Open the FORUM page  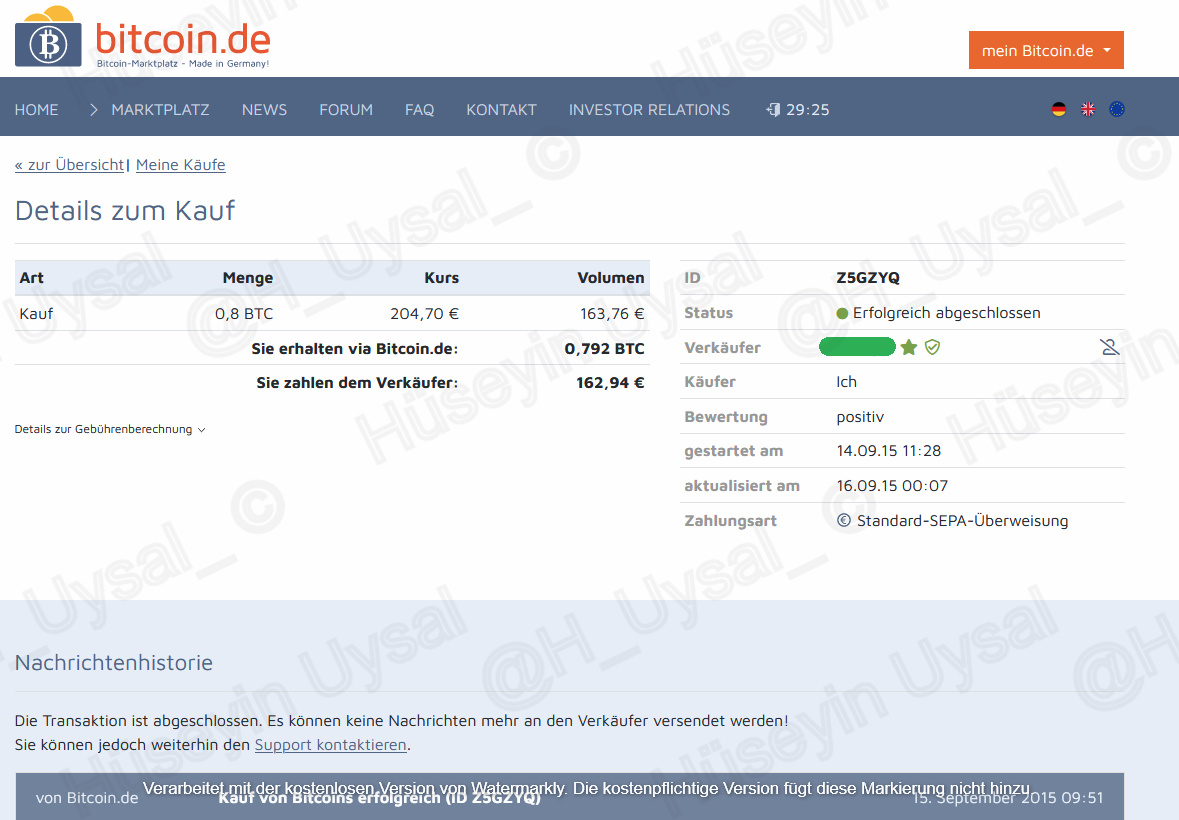[x=346, y=110]
